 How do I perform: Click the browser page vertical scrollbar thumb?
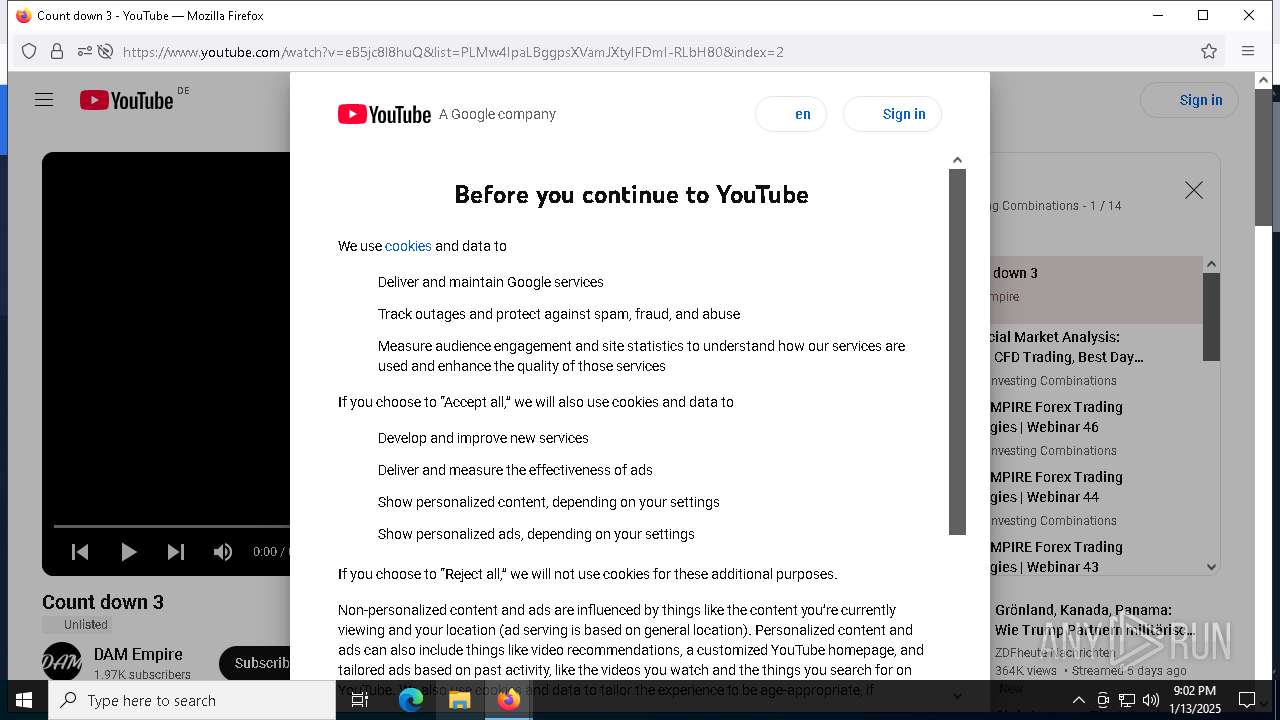pyautogui.click(x=1264, y=156)
